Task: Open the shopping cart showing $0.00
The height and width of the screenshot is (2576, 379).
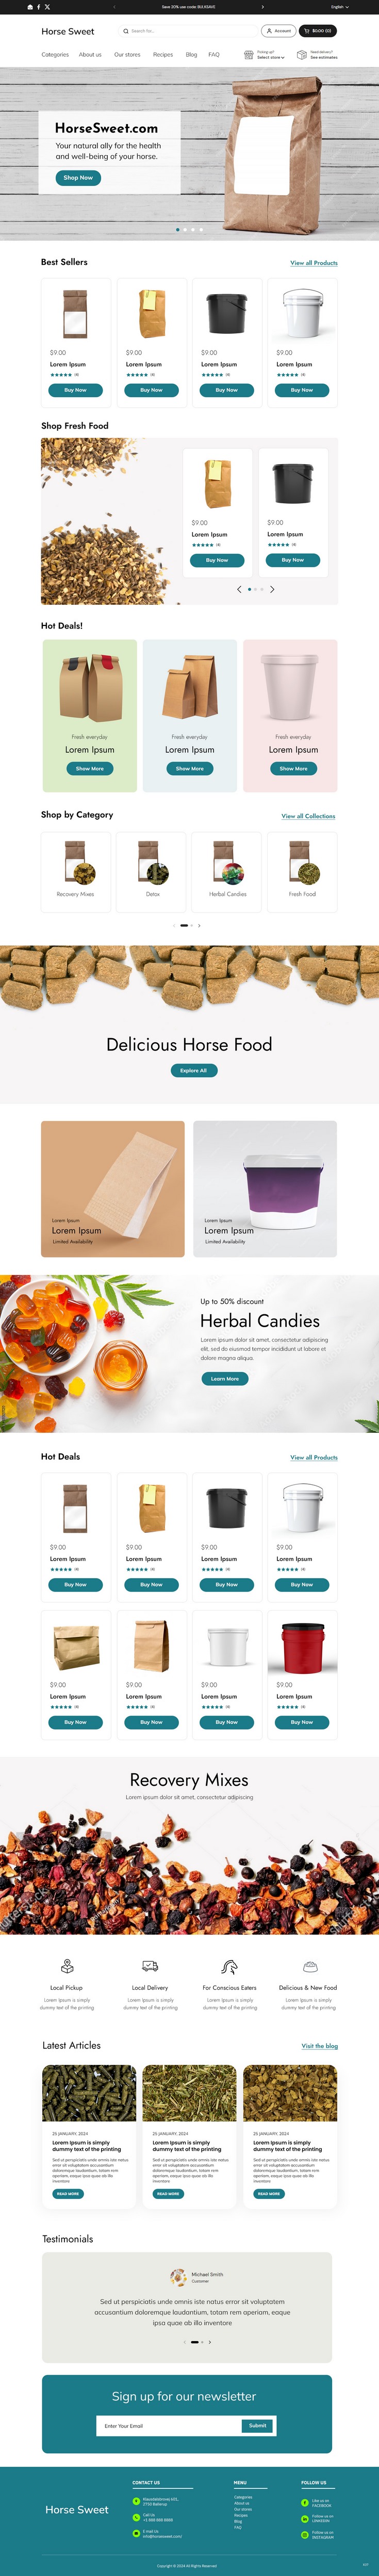Action: [x=318, y=31]
